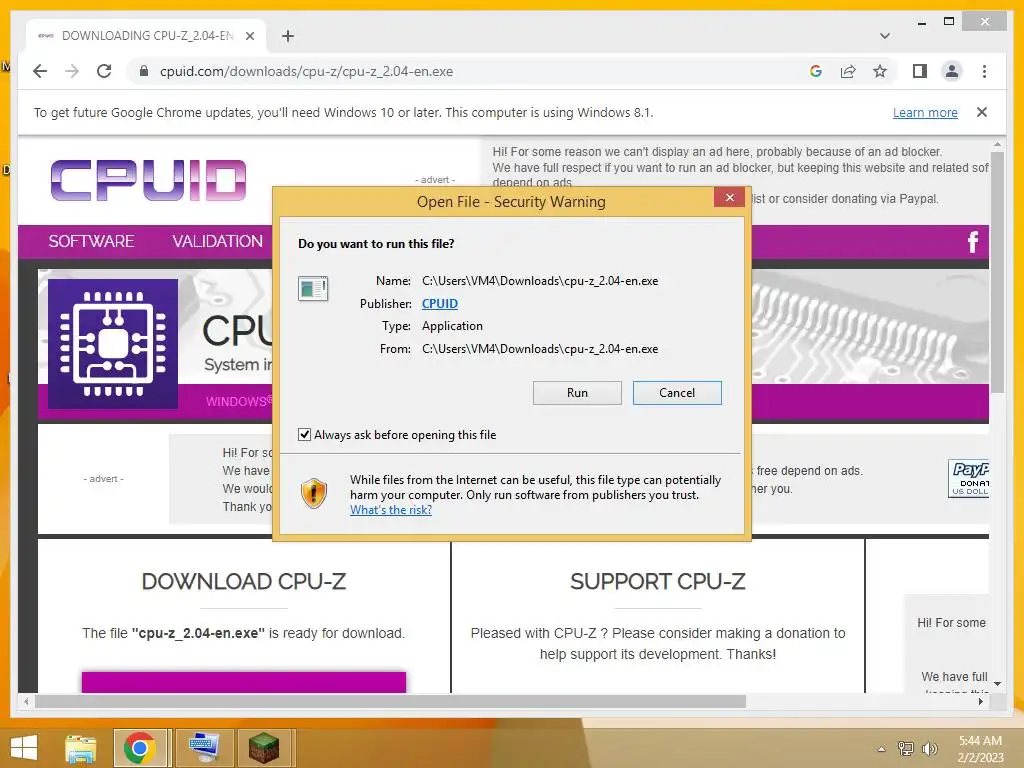Click the DOWNLOAD CPU-Z heading
Viewport: 1024px width, 768px height.
point(244,581)
